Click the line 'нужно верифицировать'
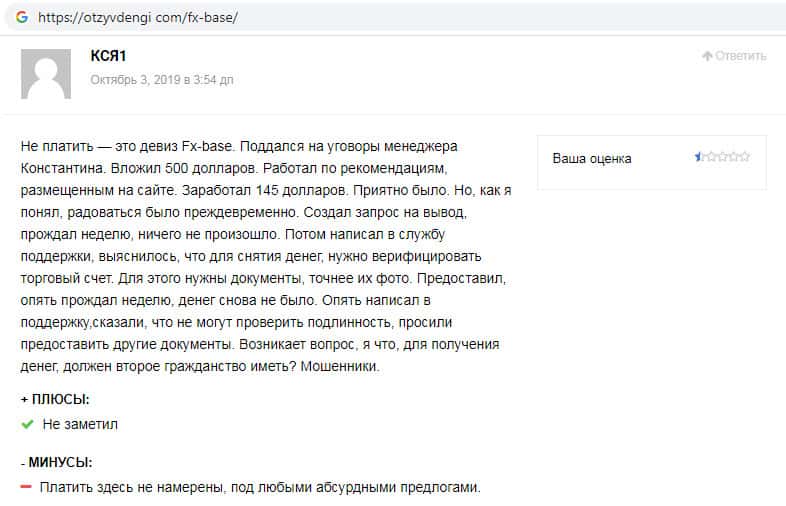786x506 pixels. tap(251, 257)
